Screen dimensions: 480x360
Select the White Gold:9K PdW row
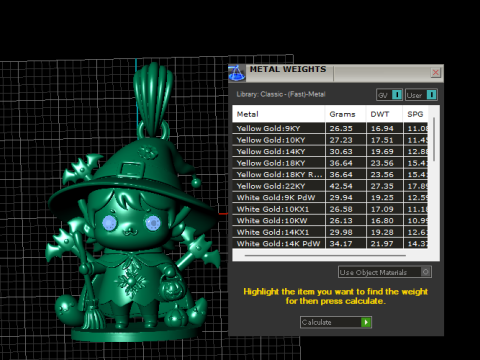coord(330,197)
